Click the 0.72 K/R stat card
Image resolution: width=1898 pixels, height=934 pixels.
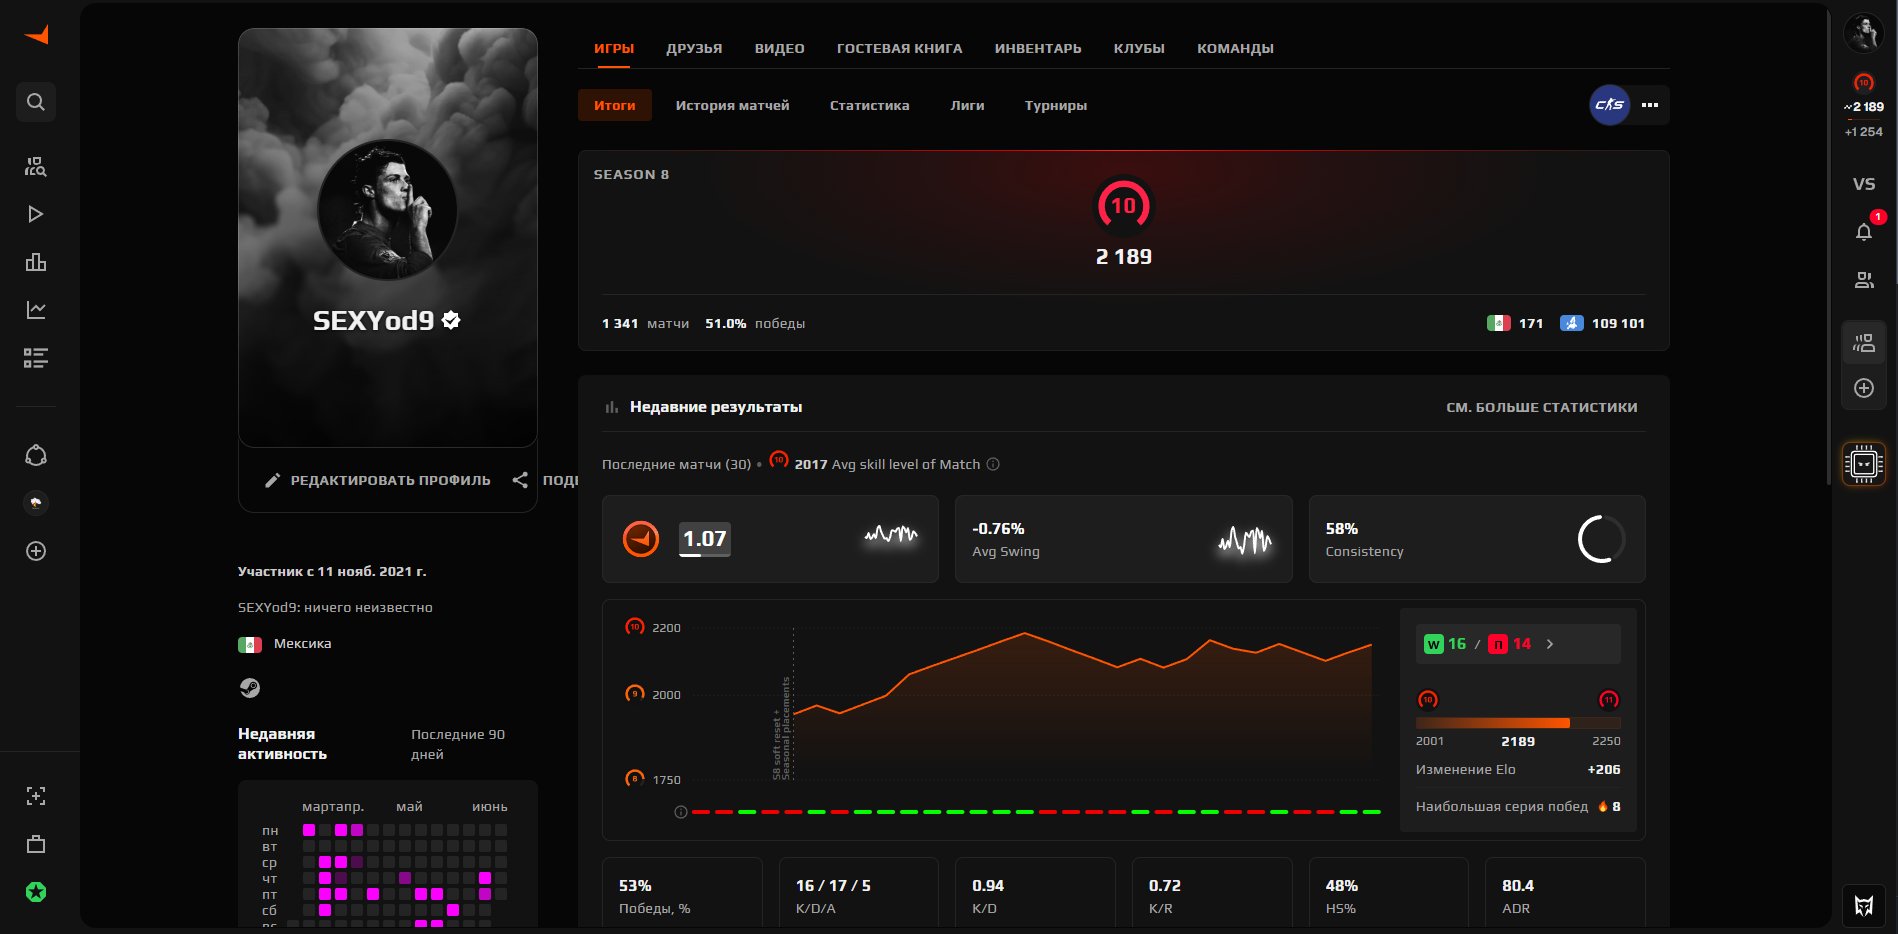[x=1212, y=894]
